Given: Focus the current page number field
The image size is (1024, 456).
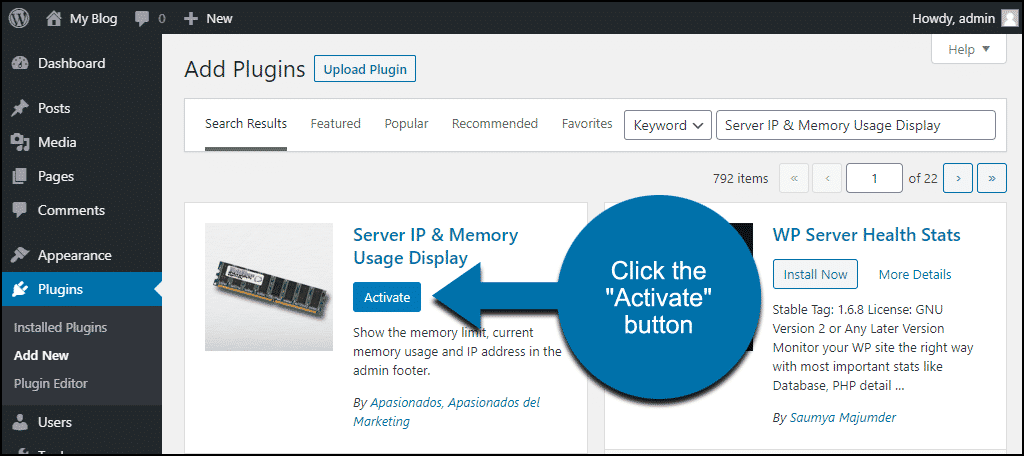Looking at the screenshot, I should click(x=874, y=178).
